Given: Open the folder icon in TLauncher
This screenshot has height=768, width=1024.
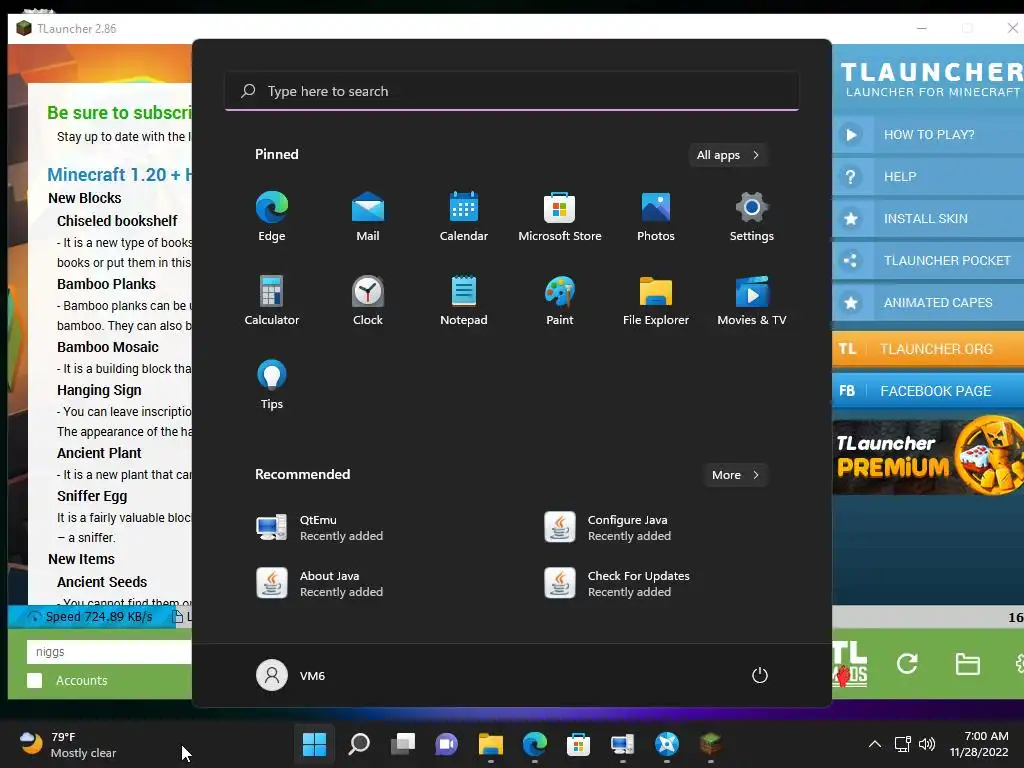Looking at the screenshot, I should click(967, 664).
